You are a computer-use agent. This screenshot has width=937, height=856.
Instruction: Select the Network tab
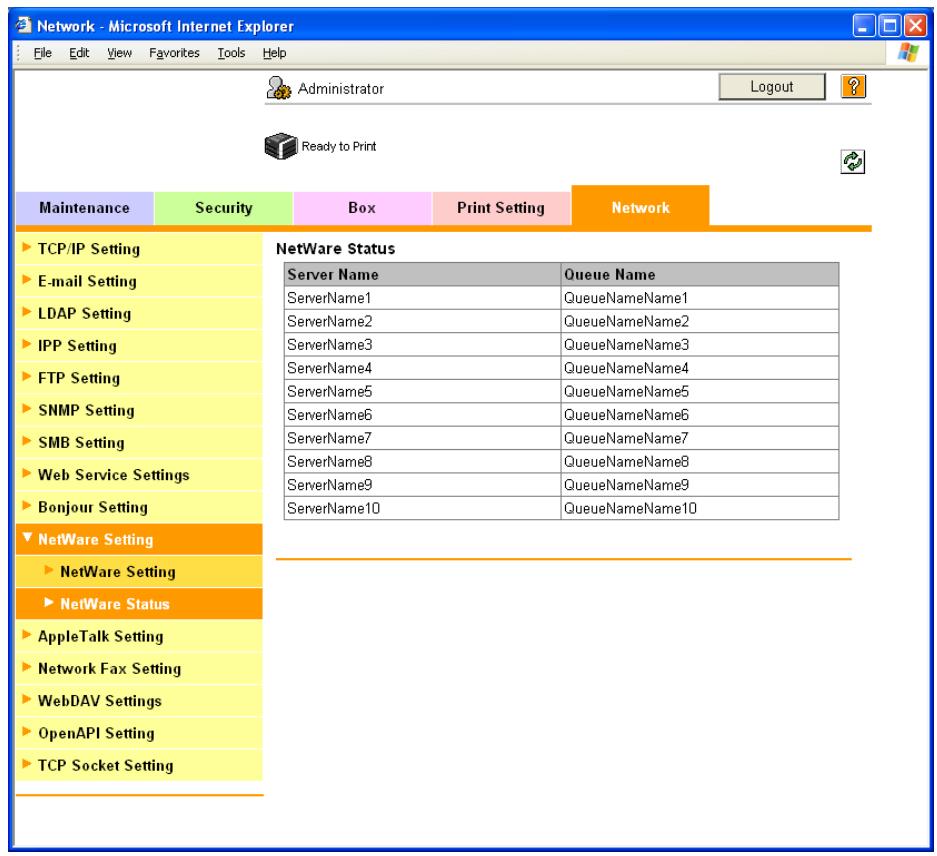point(640,207)
